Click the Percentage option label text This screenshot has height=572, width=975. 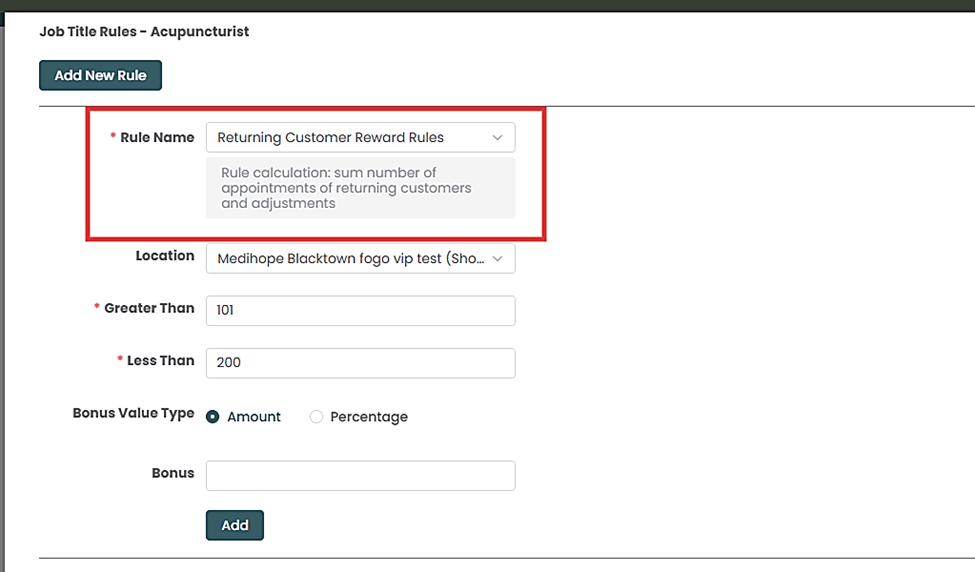pyautogui.click(x=369, y=417)
